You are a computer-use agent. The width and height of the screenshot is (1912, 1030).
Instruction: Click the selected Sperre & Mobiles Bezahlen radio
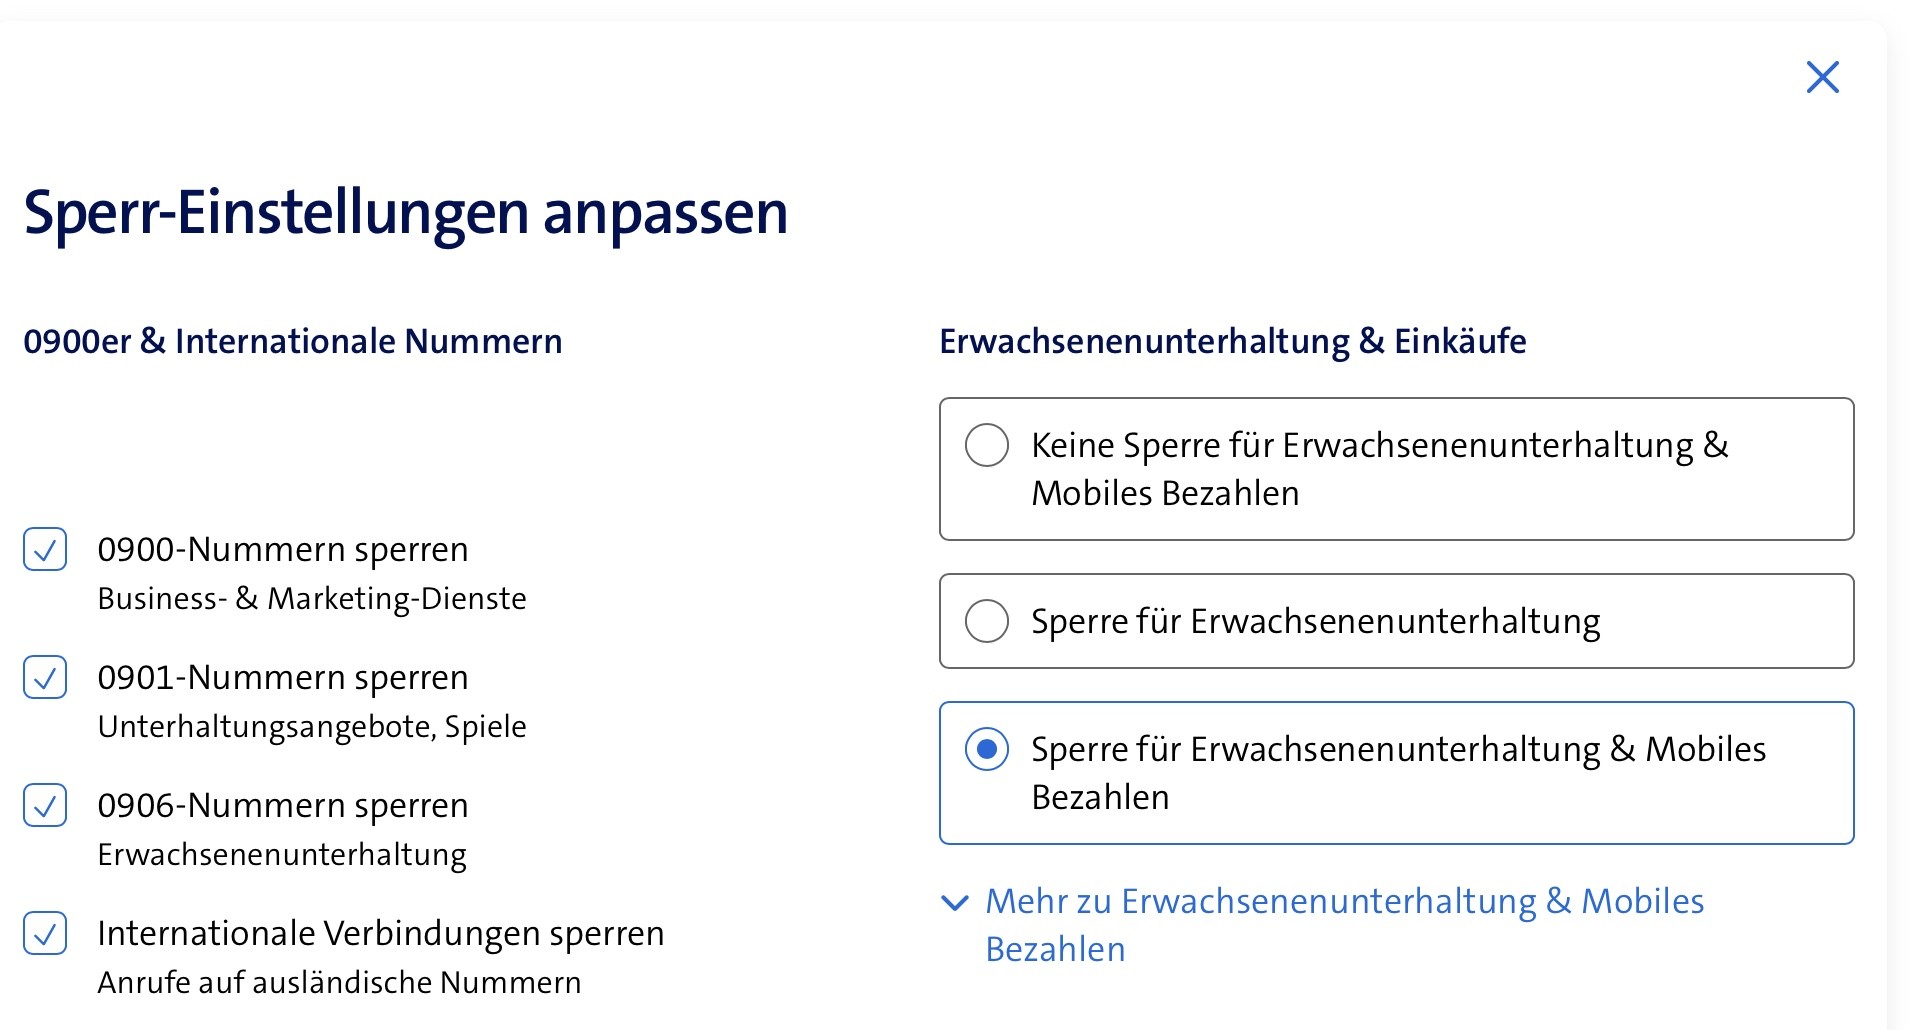coord(986,749)
